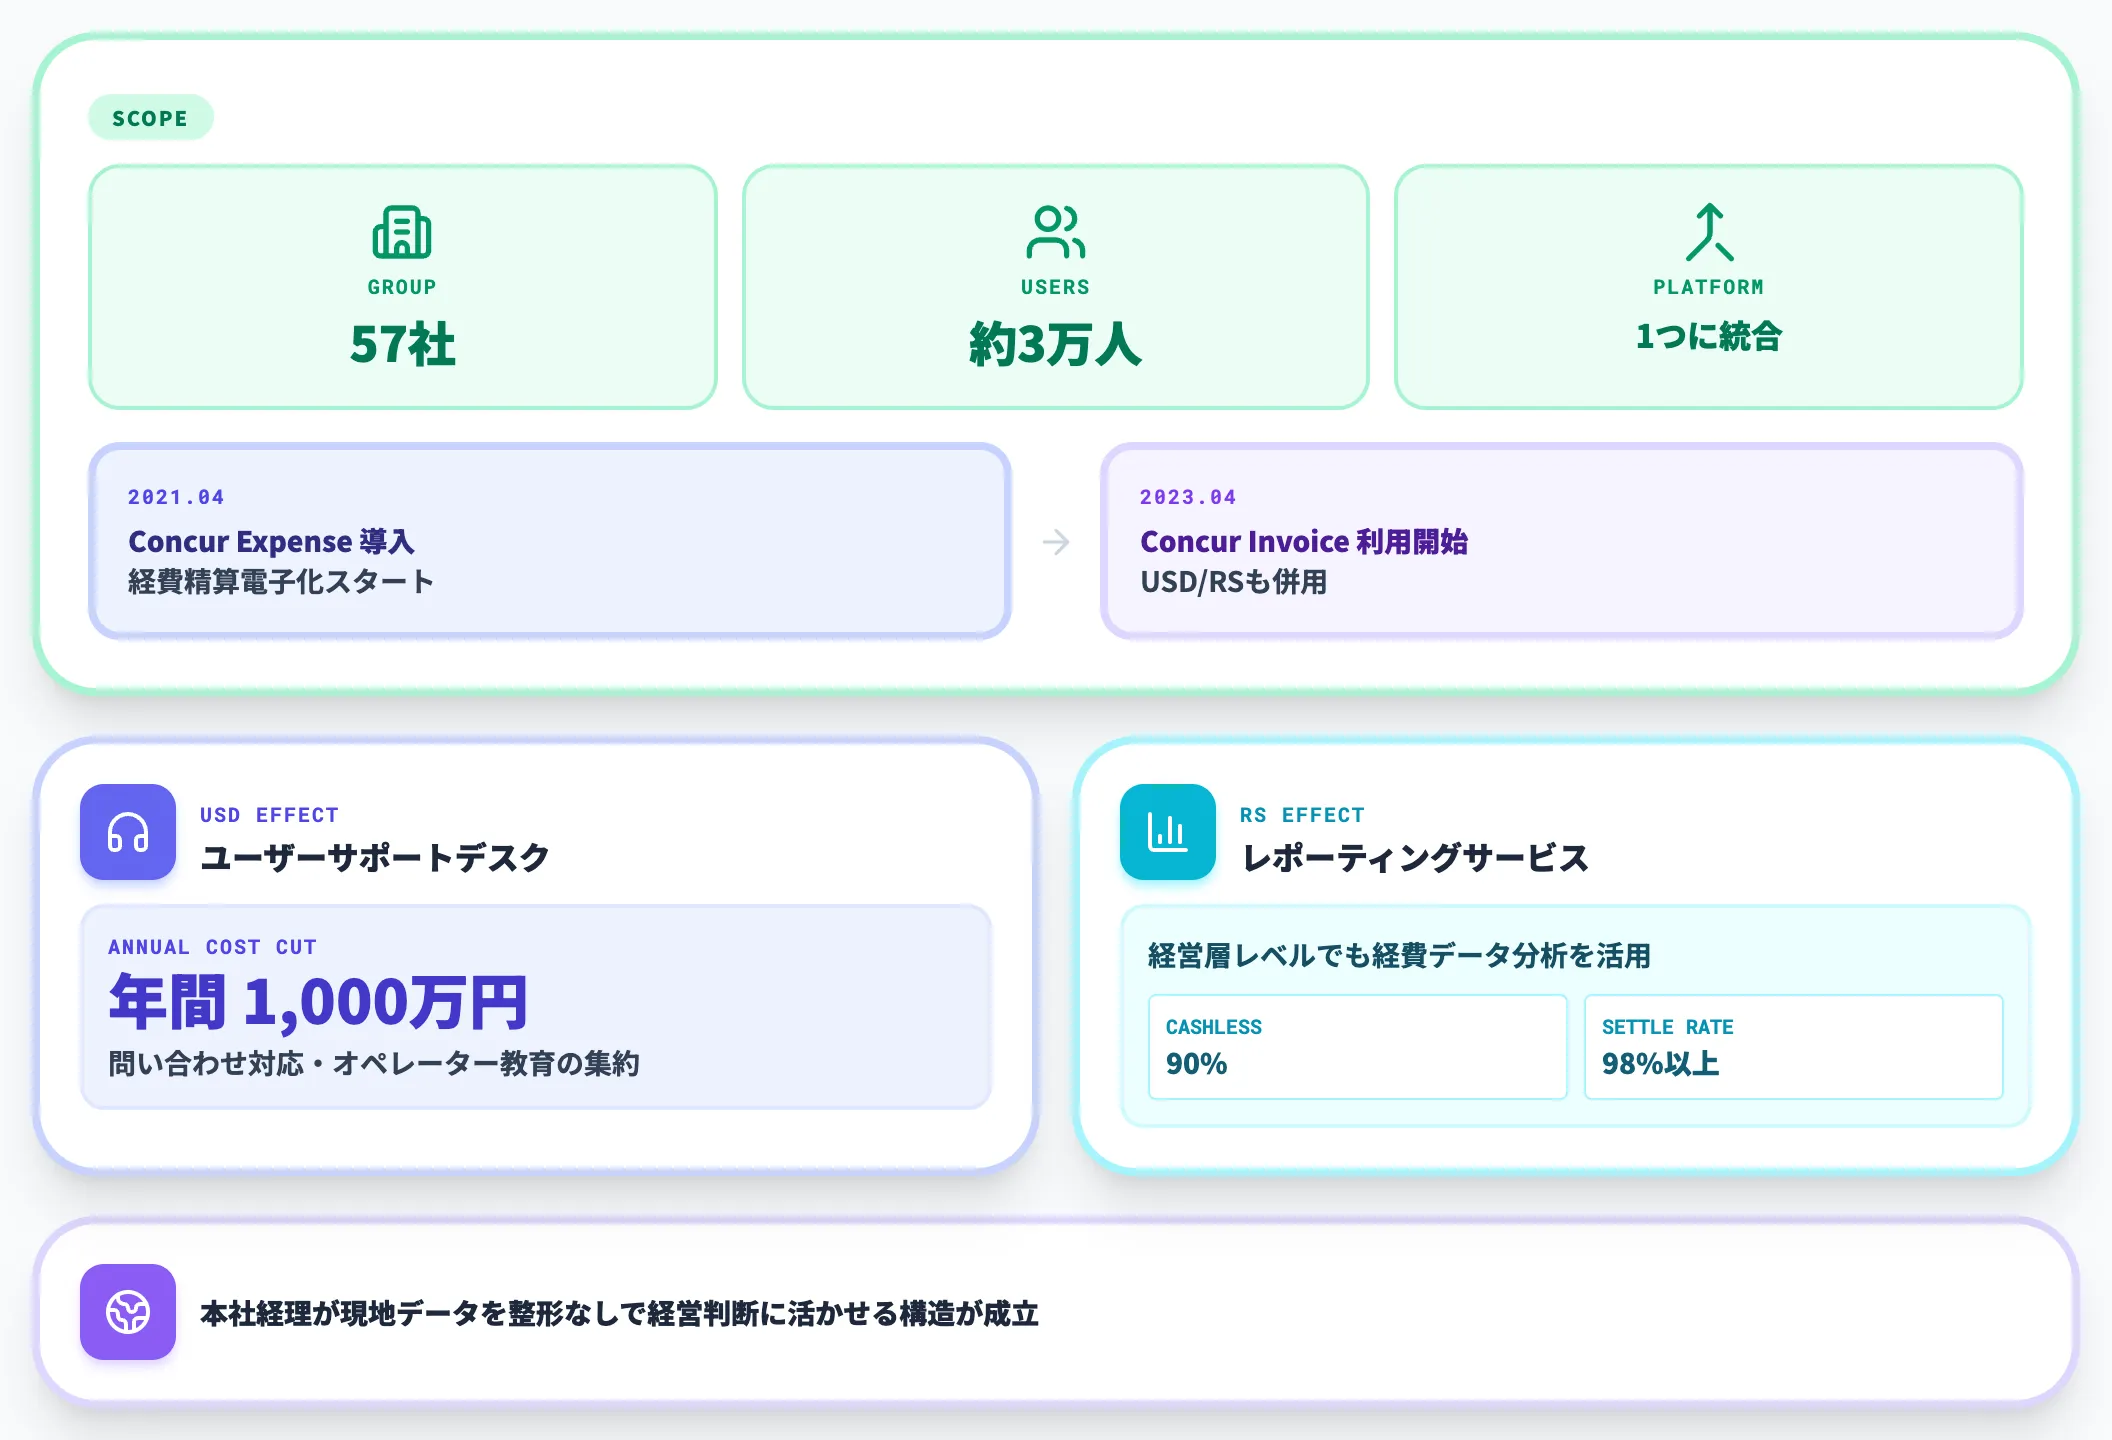Click the building icon above GROUP
This screenshot has width=2112, height=1440.
[402, 232]
